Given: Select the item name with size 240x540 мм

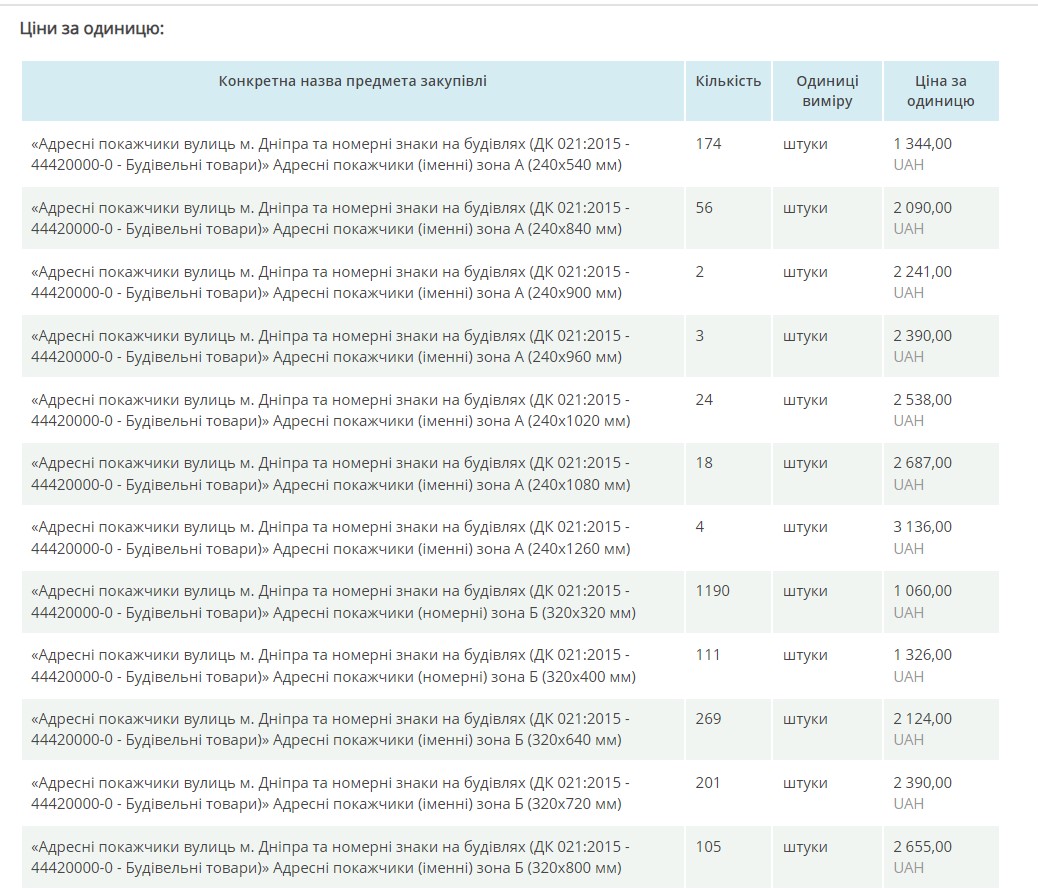Looking at the screenshot, I should tap(331, 154).
